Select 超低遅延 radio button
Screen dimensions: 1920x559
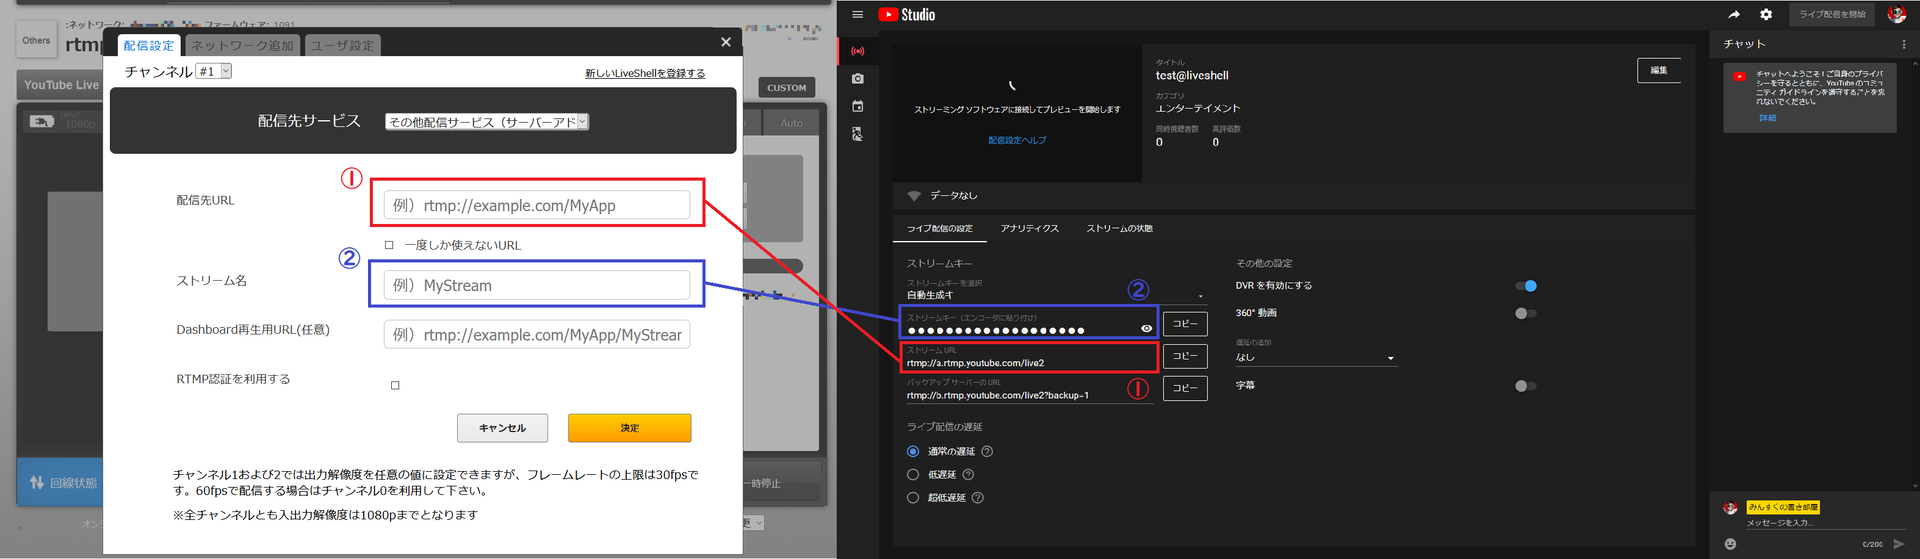[913, 498]
